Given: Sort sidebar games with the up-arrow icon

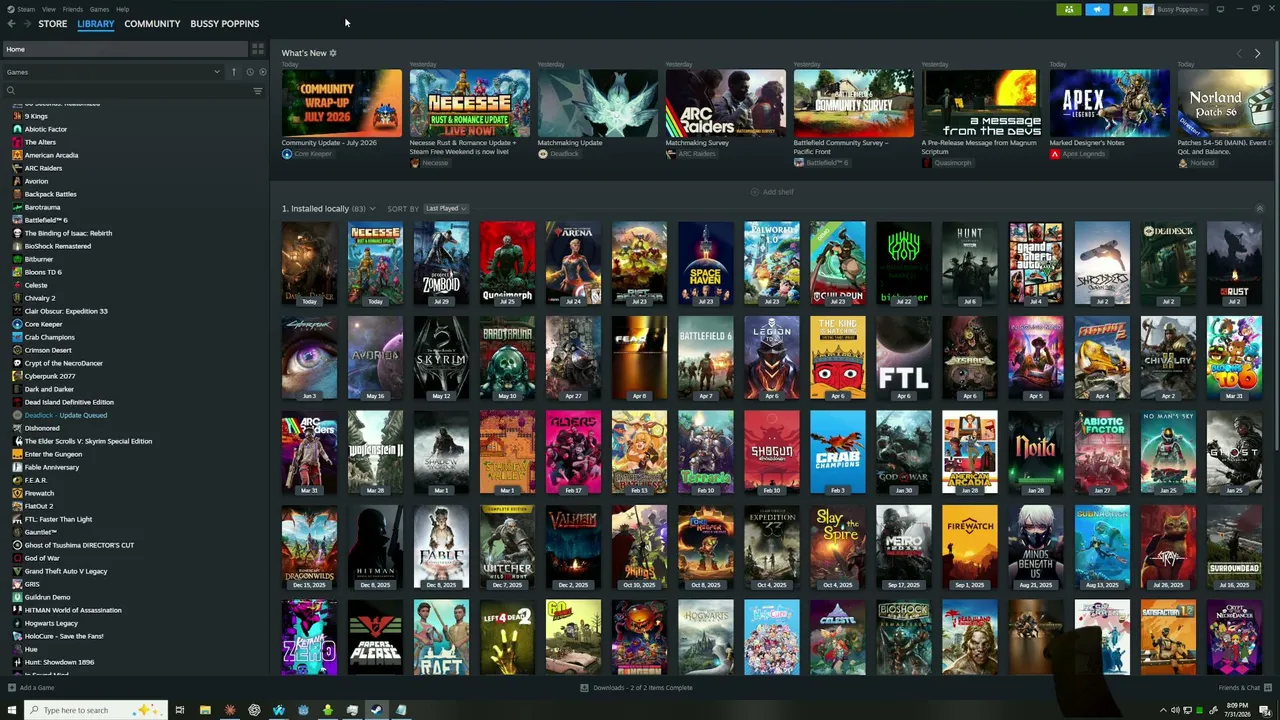Looking at the screenshot, I should (234, 72).
